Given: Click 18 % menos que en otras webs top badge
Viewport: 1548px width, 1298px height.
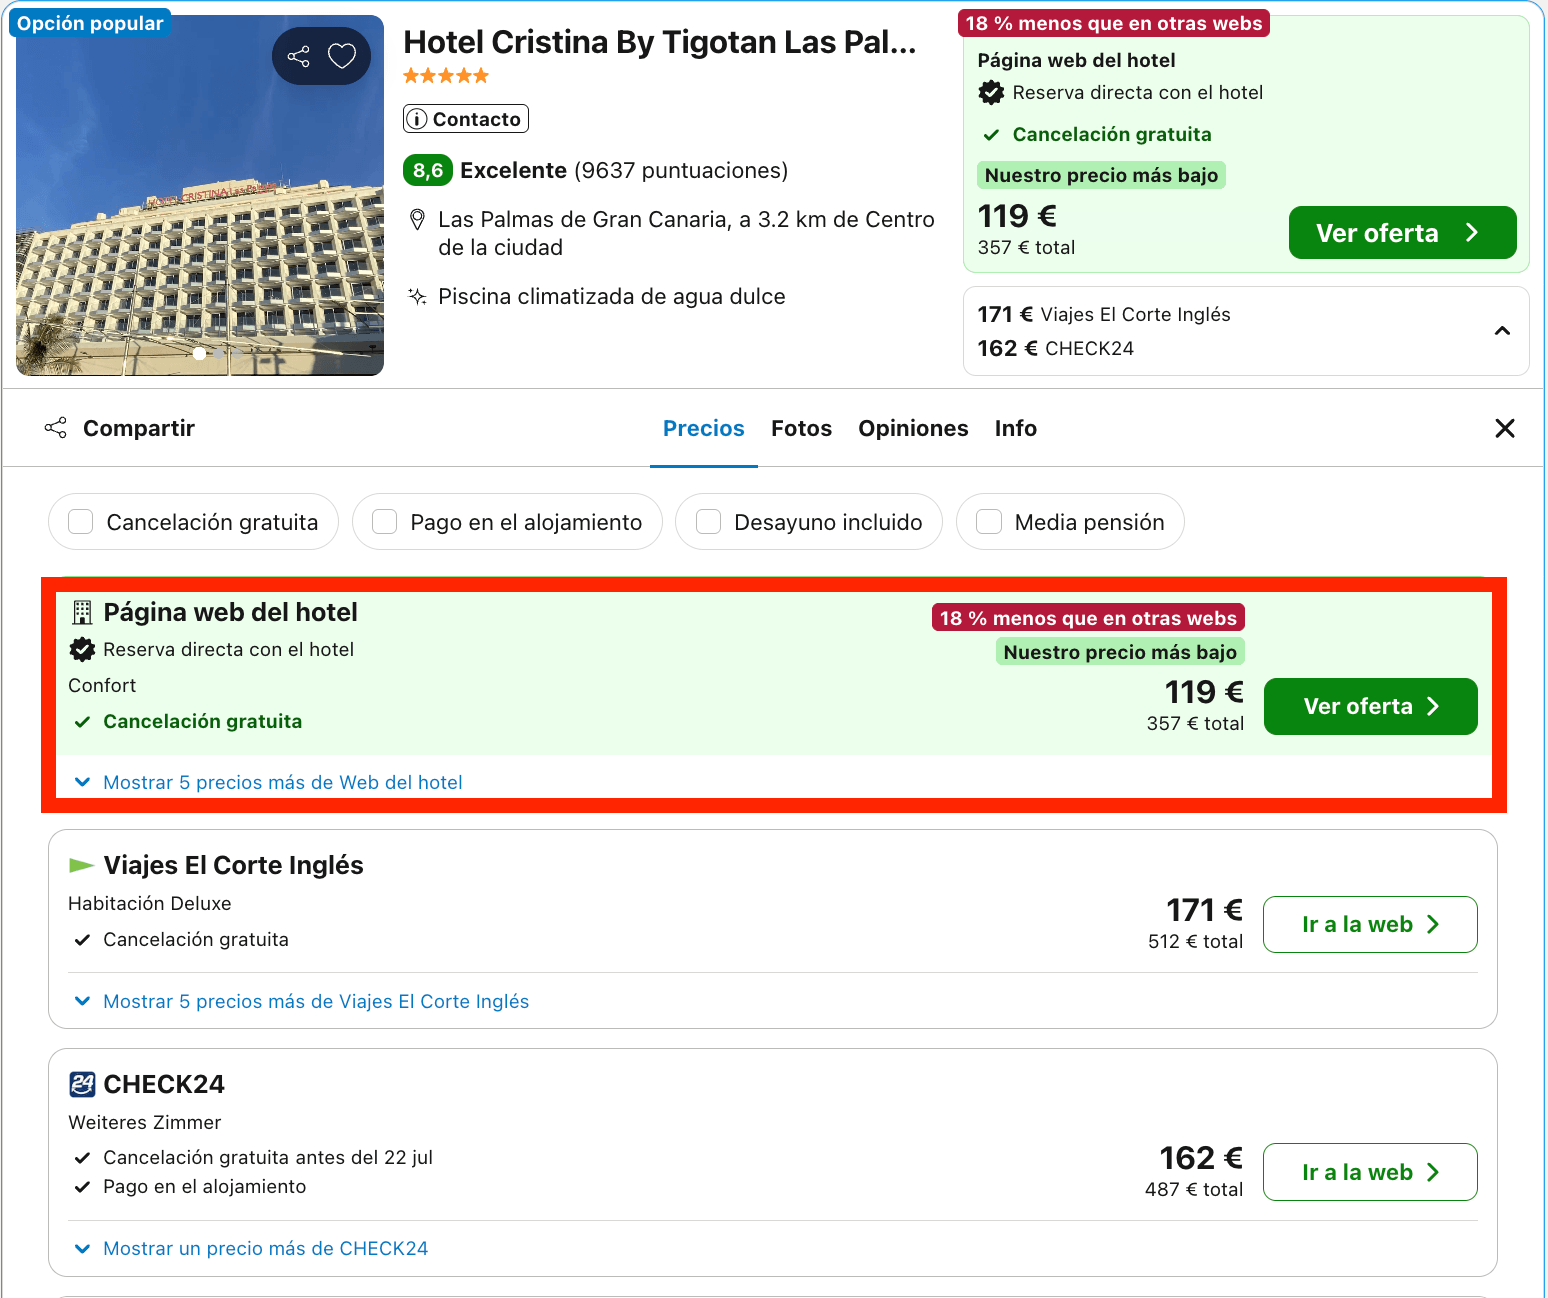Looking at the screenshot, I should [x=1114, y=23].
